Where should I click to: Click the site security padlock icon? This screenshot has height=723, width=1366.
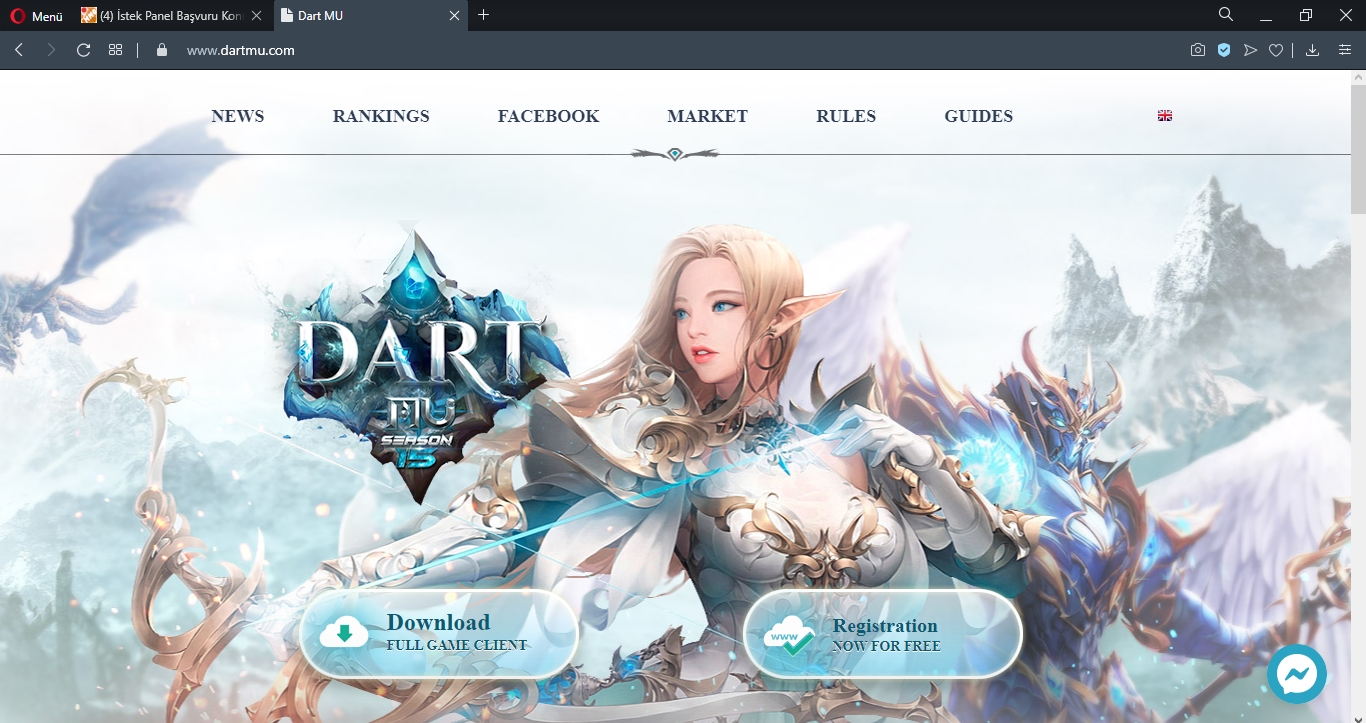[x=162, y=50]
